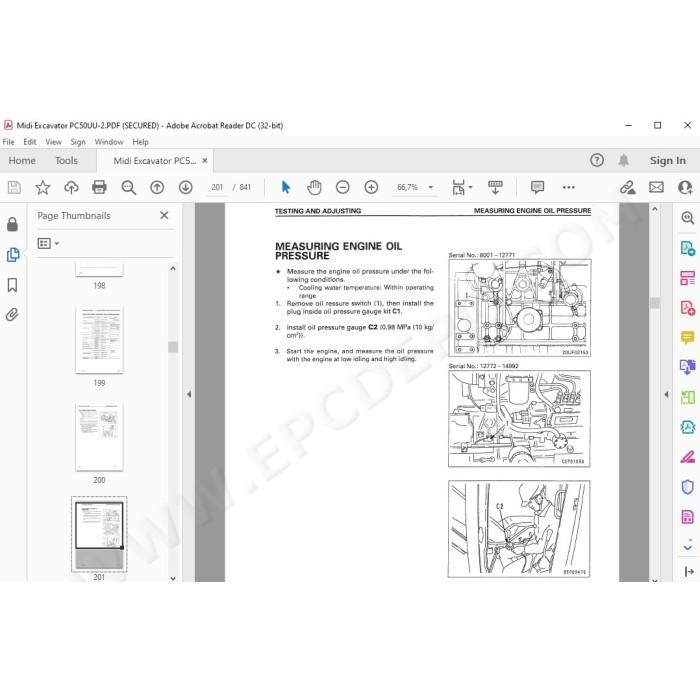Expand right tools pane arrow icon
This screenshot has width=700, height=700.
click(689, 571)
